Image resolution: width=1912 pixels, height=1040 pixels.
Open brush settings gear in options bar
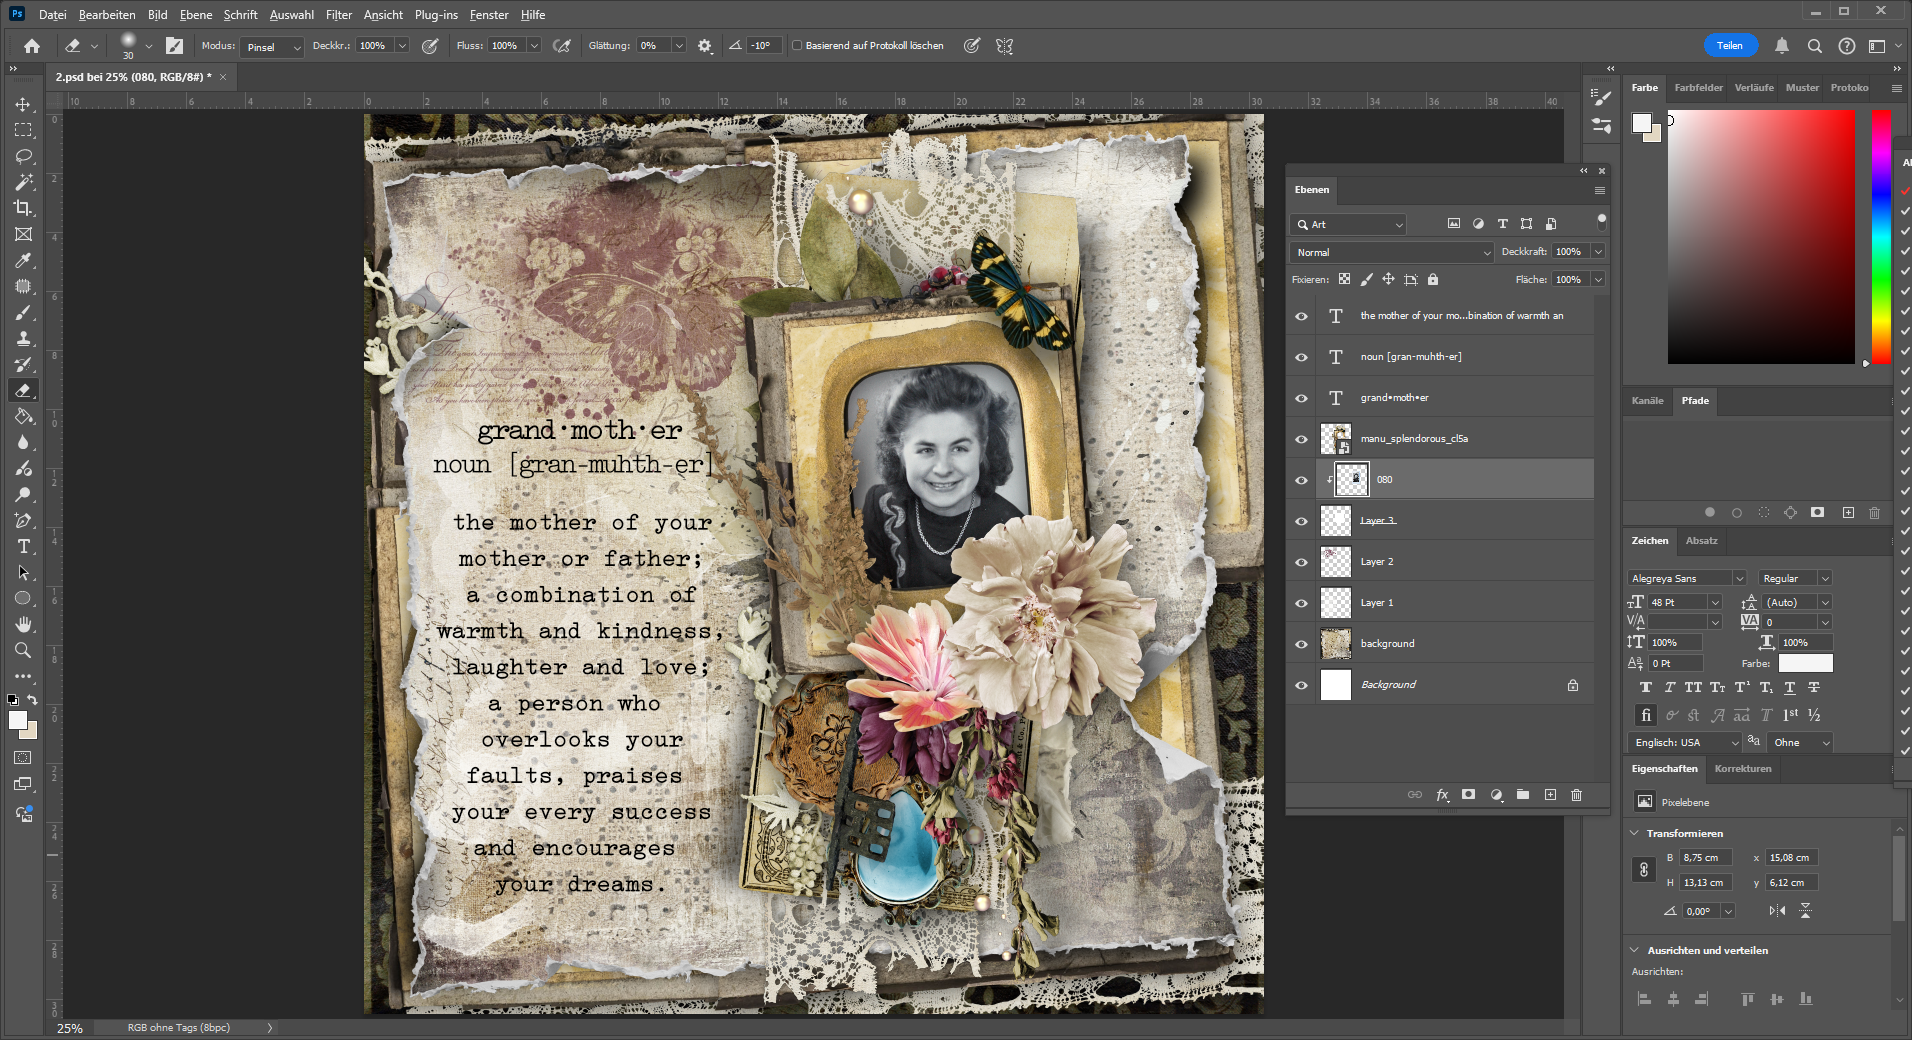[705, 46]
